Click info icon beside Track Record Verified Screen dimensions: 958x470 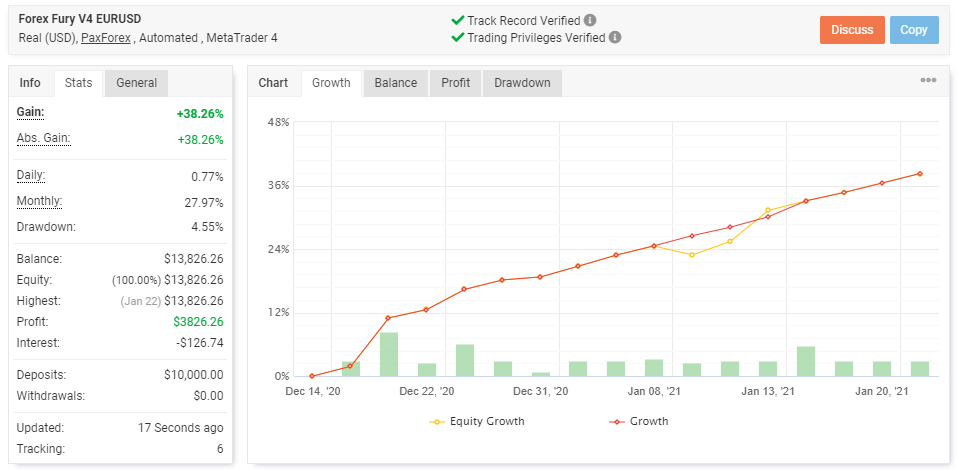(x=591, y=20)
